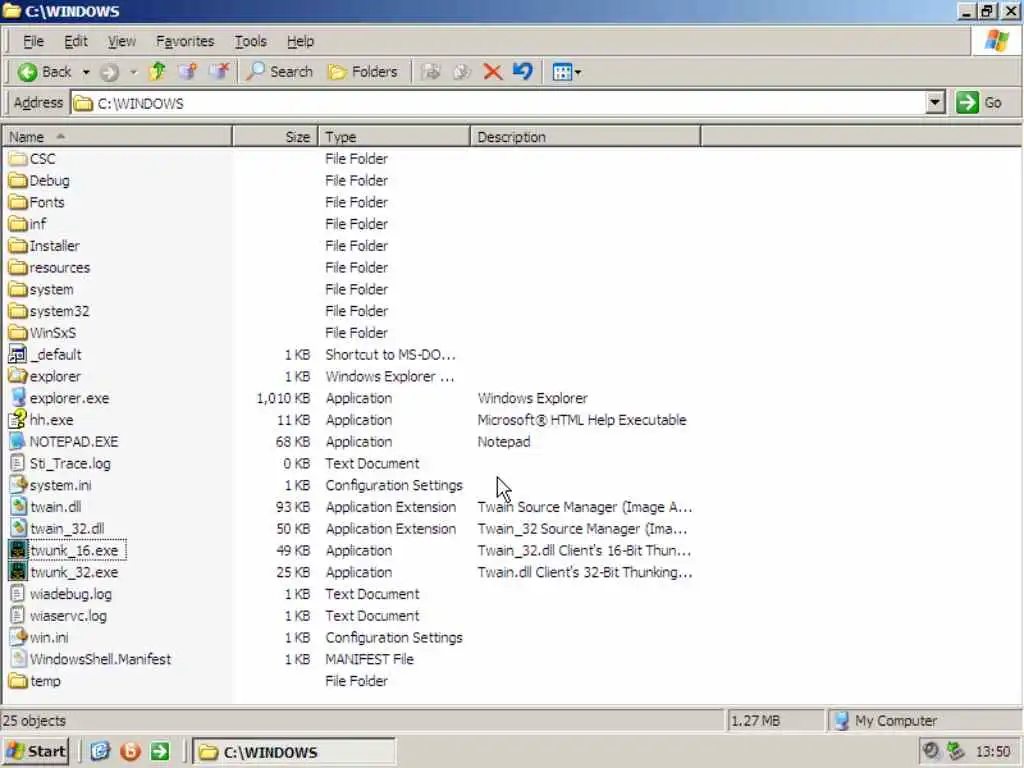Click the Search toolbar button
The width and height of the screenshot is (1024, 768).
[x=280, y=72]
